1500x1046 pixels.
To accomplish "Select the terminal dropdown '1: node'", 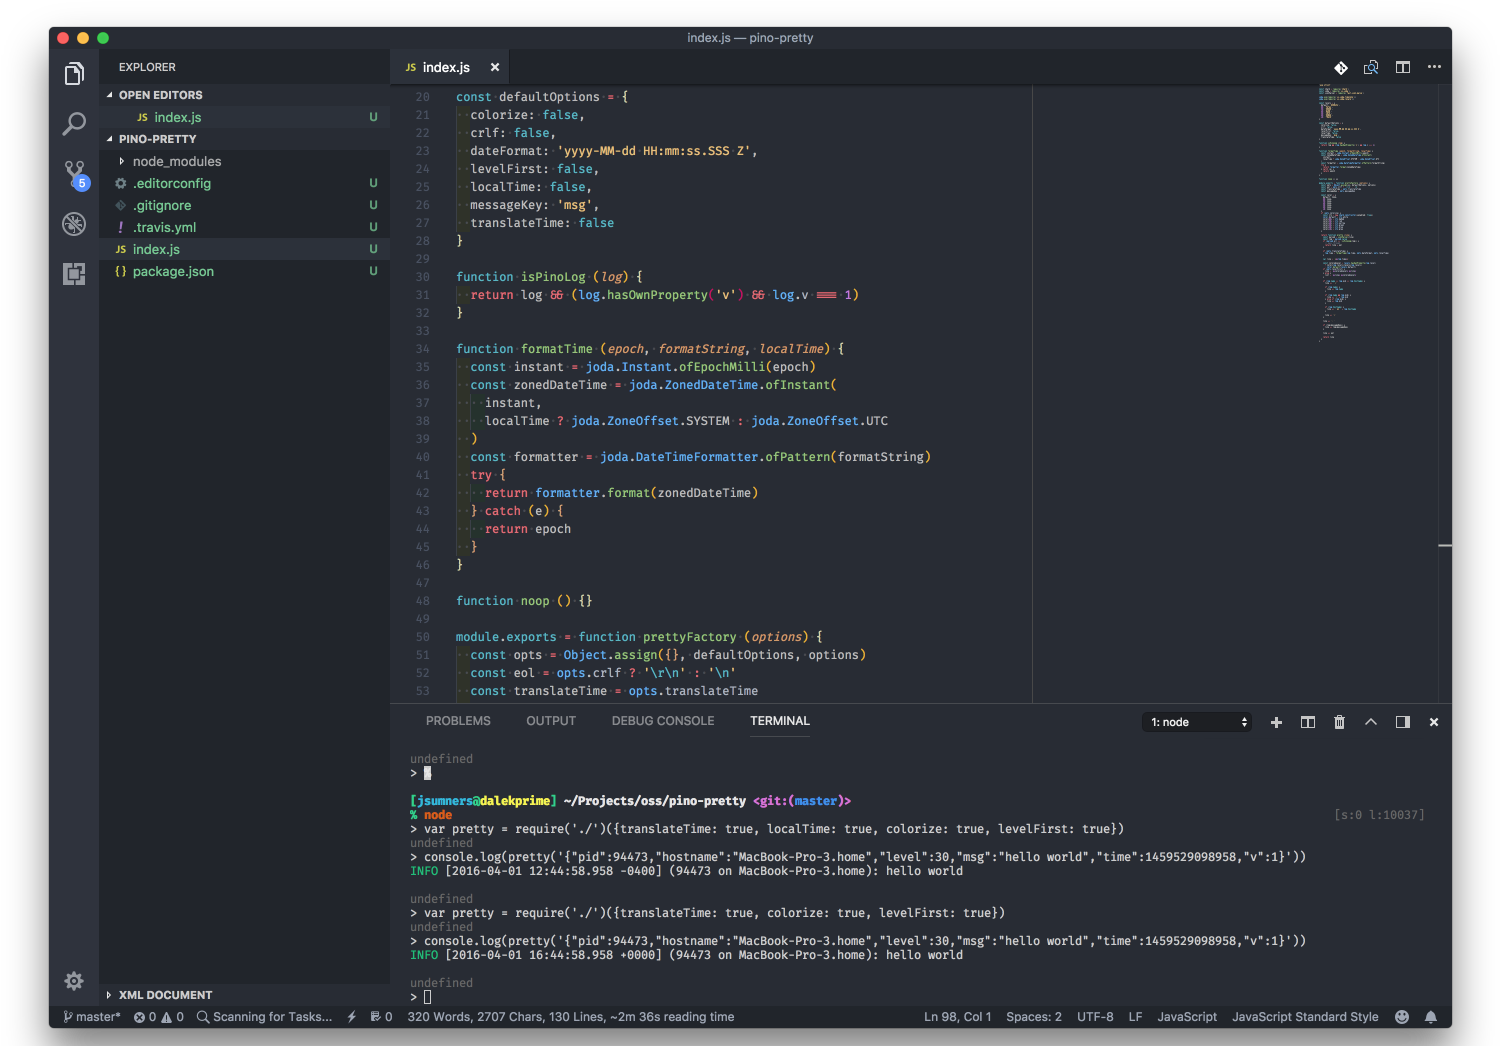I will 1197,722.
